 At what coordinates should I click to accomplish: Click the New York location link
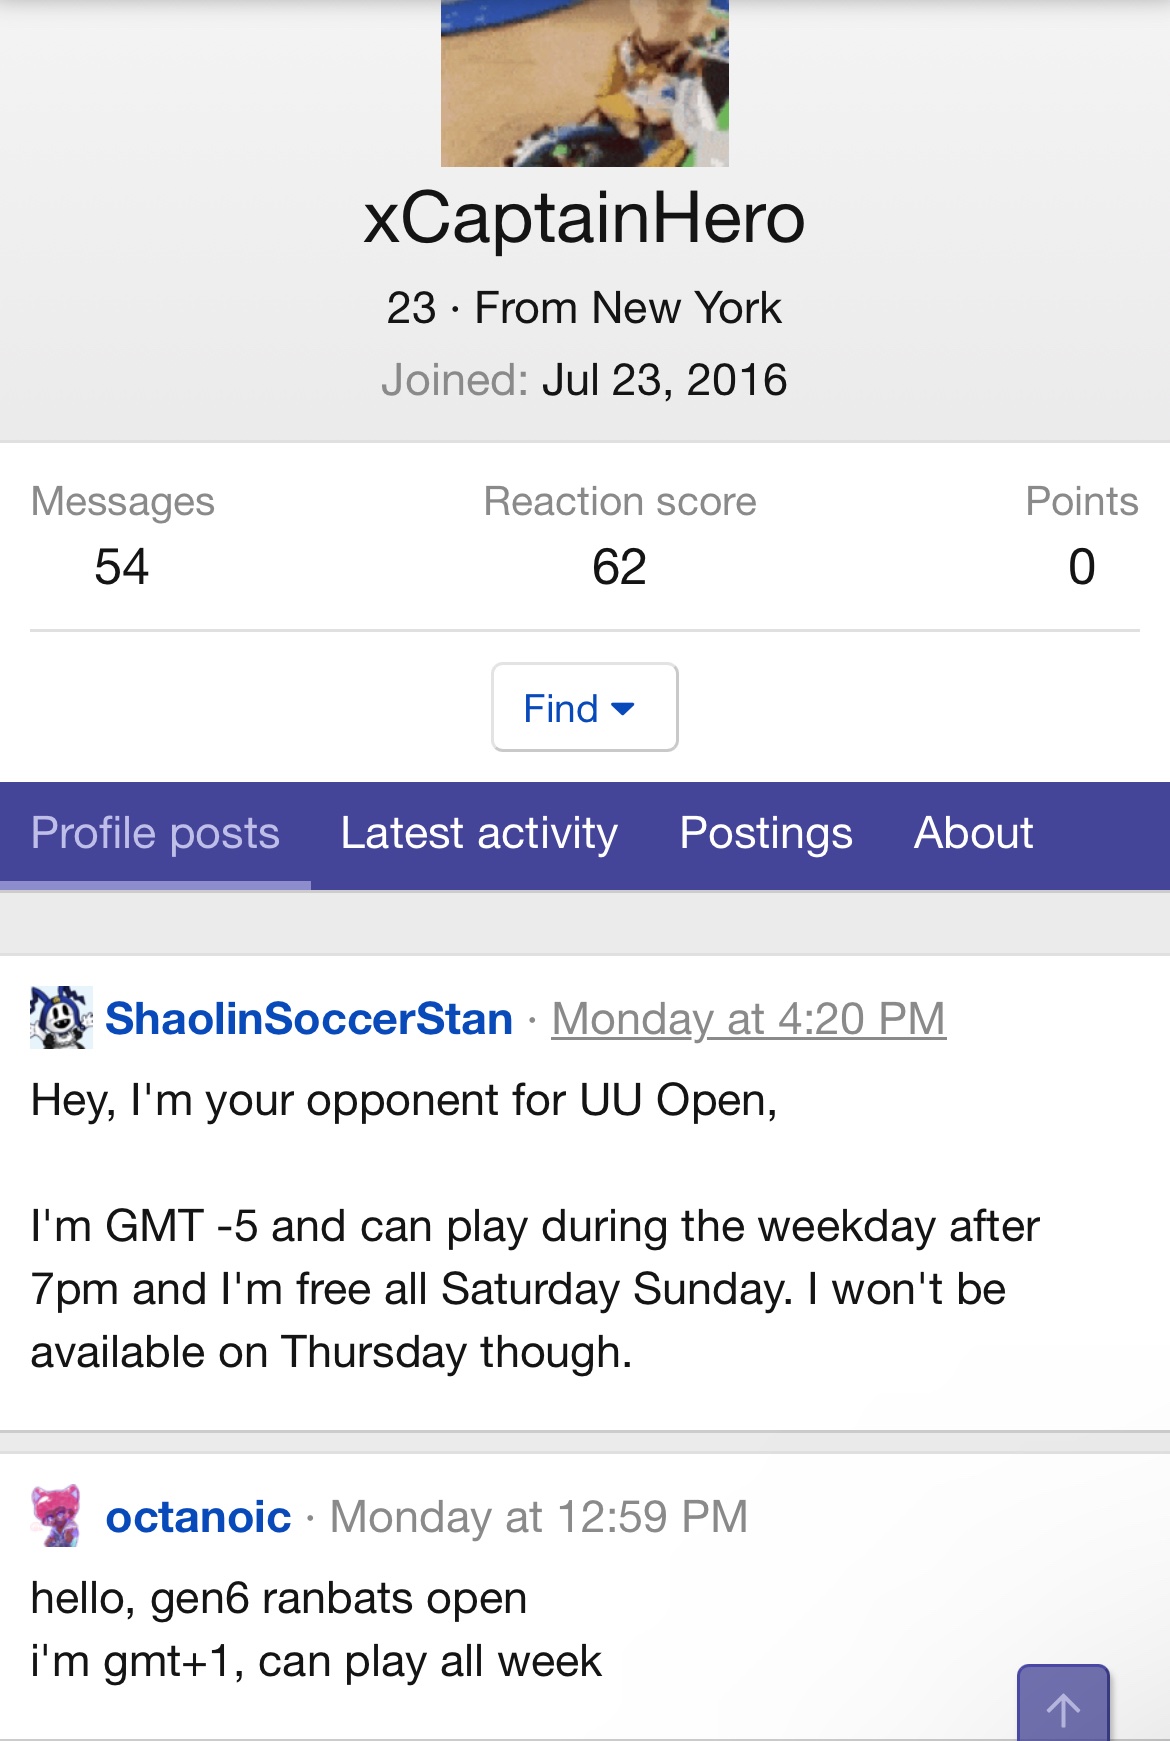686,308
